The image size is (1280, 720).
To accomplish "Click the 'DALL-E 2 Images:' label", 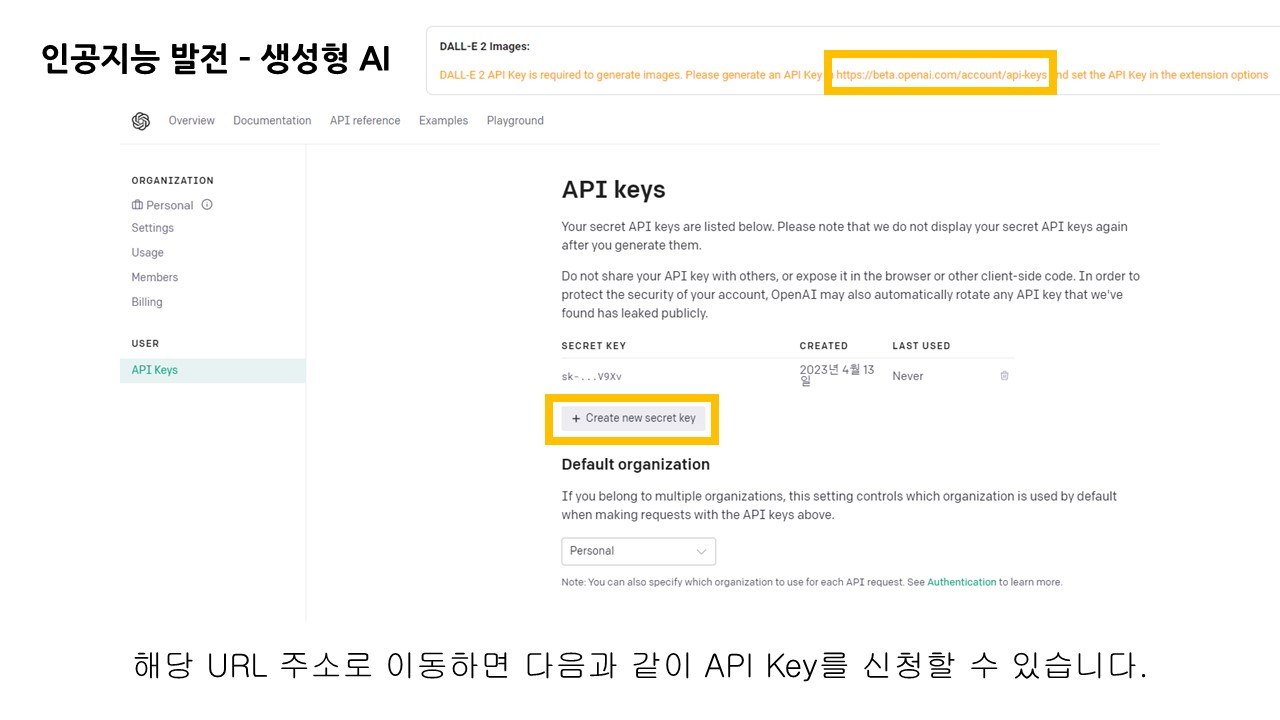I will tap(485, 47).
